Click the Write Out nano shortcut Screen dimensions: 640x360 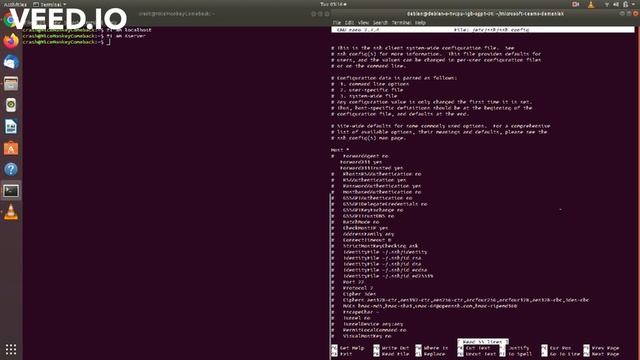pyautogui.click(x=391, y=348)
